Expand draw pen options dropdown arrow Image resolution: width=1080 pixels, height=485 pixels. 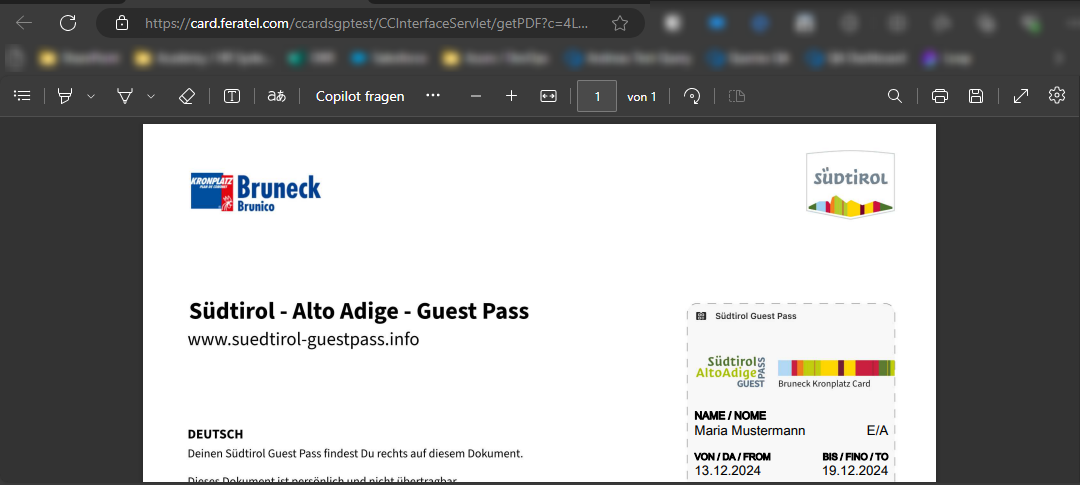[151, 96]
